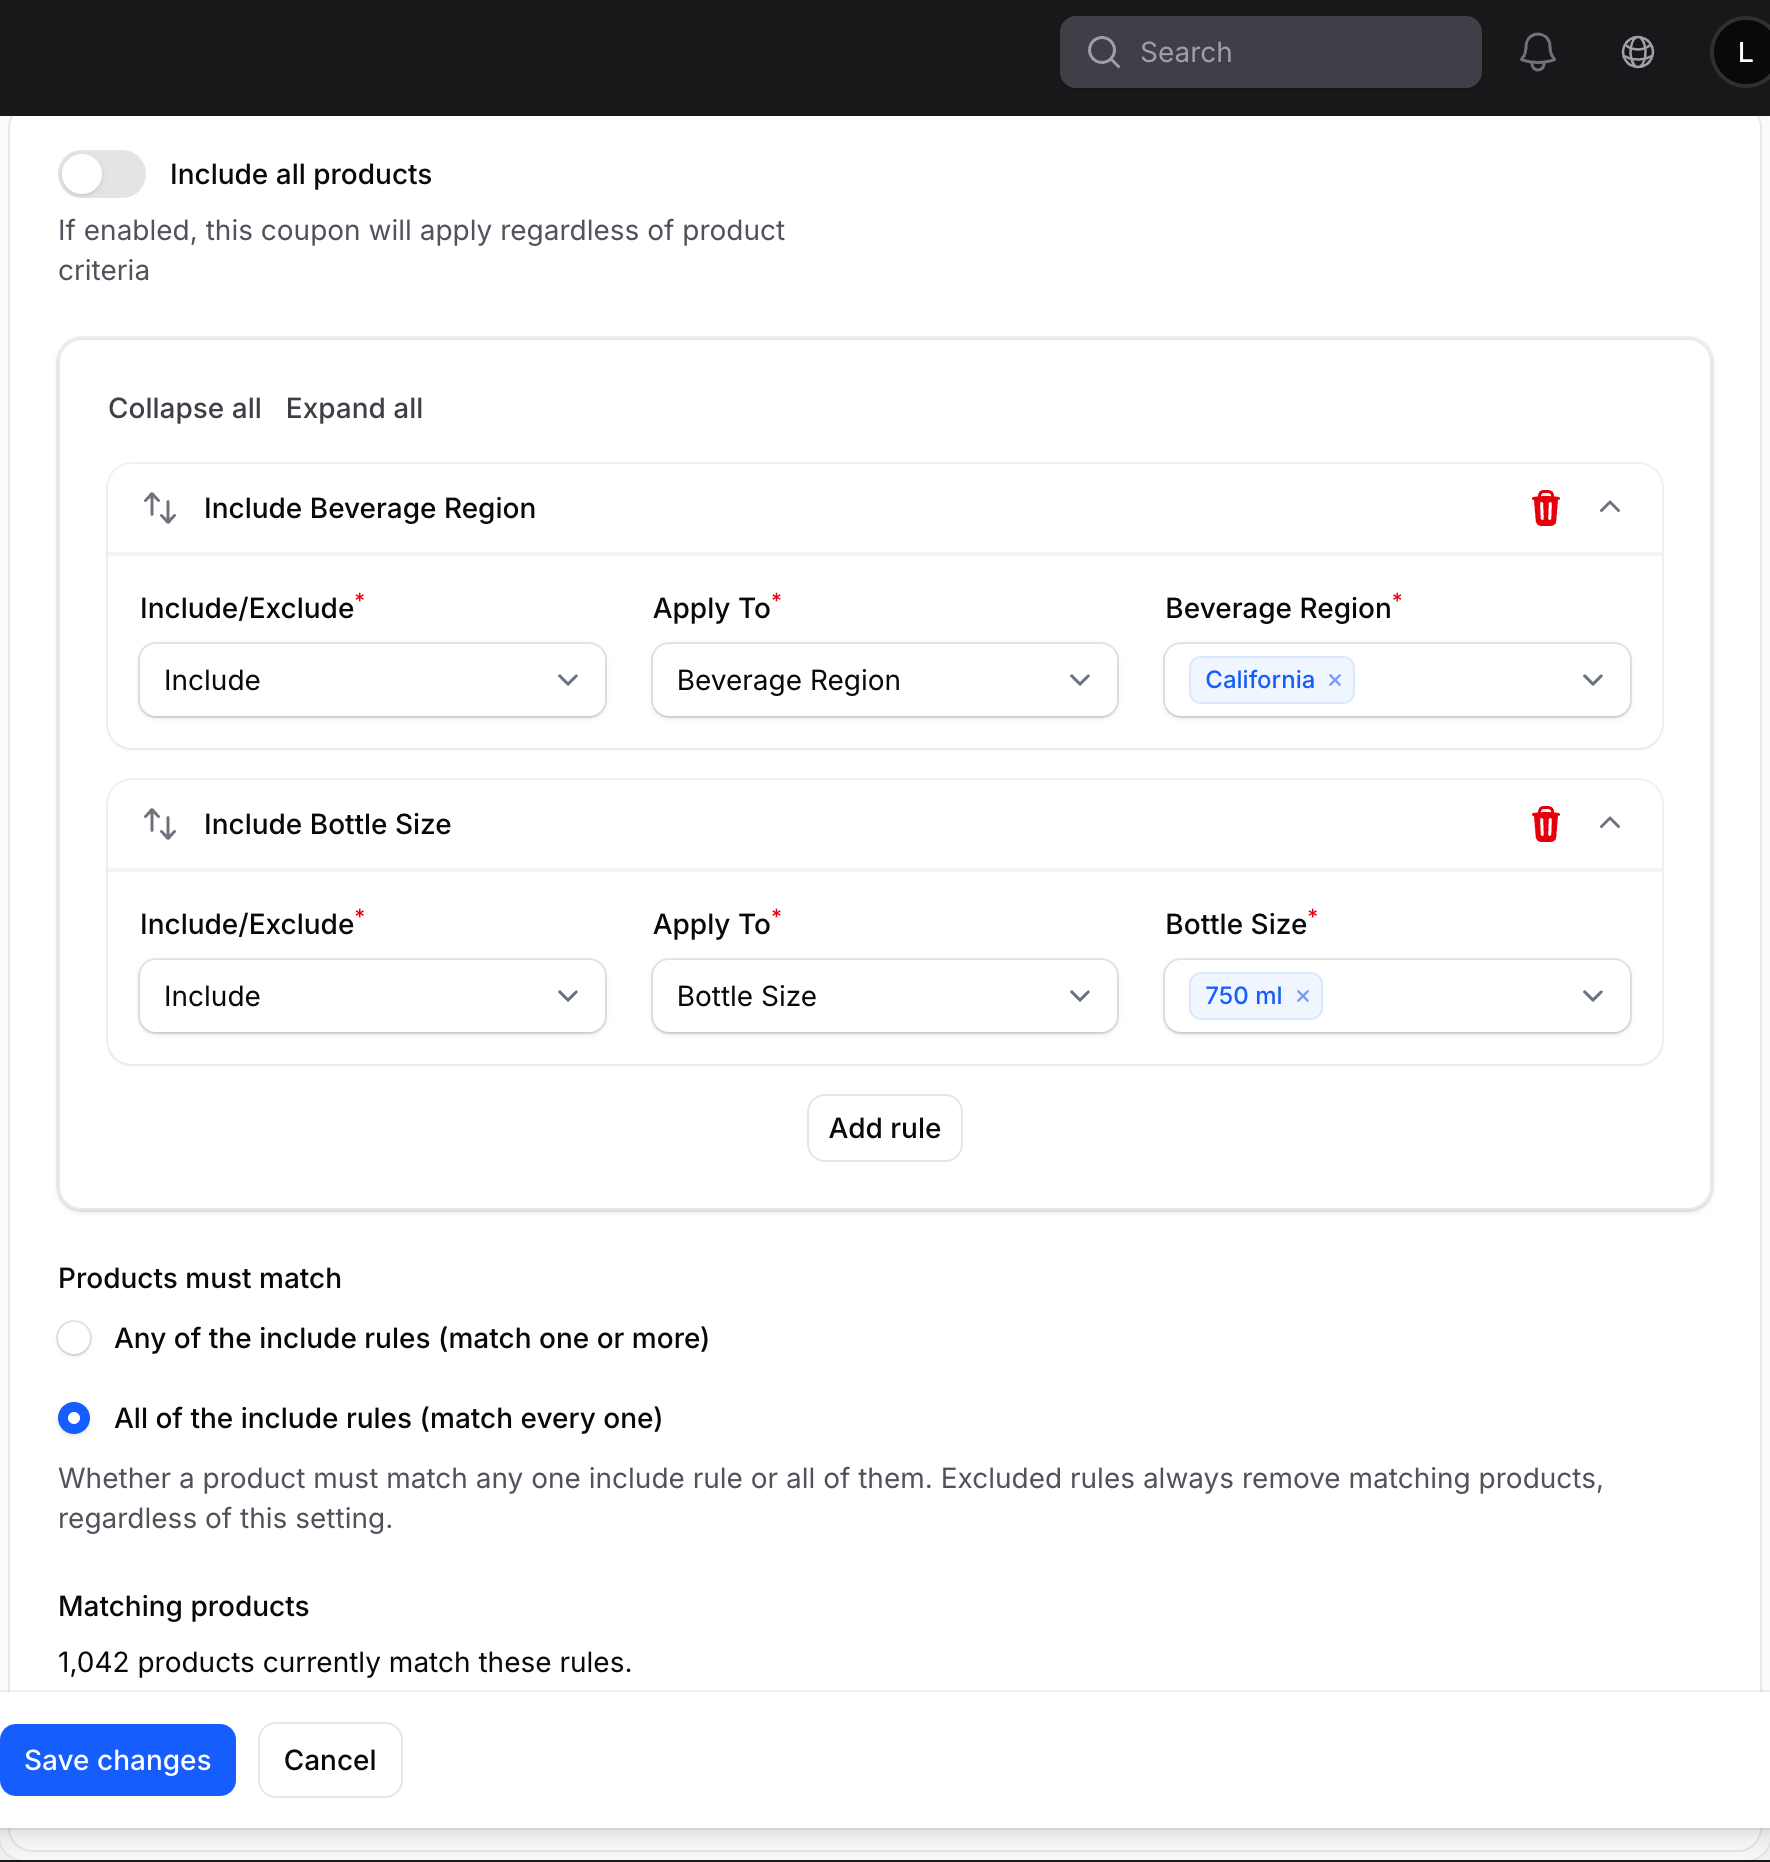
Task: Click the reorder handle of the Beverage Region rule
Action: [x=160, y=508]
